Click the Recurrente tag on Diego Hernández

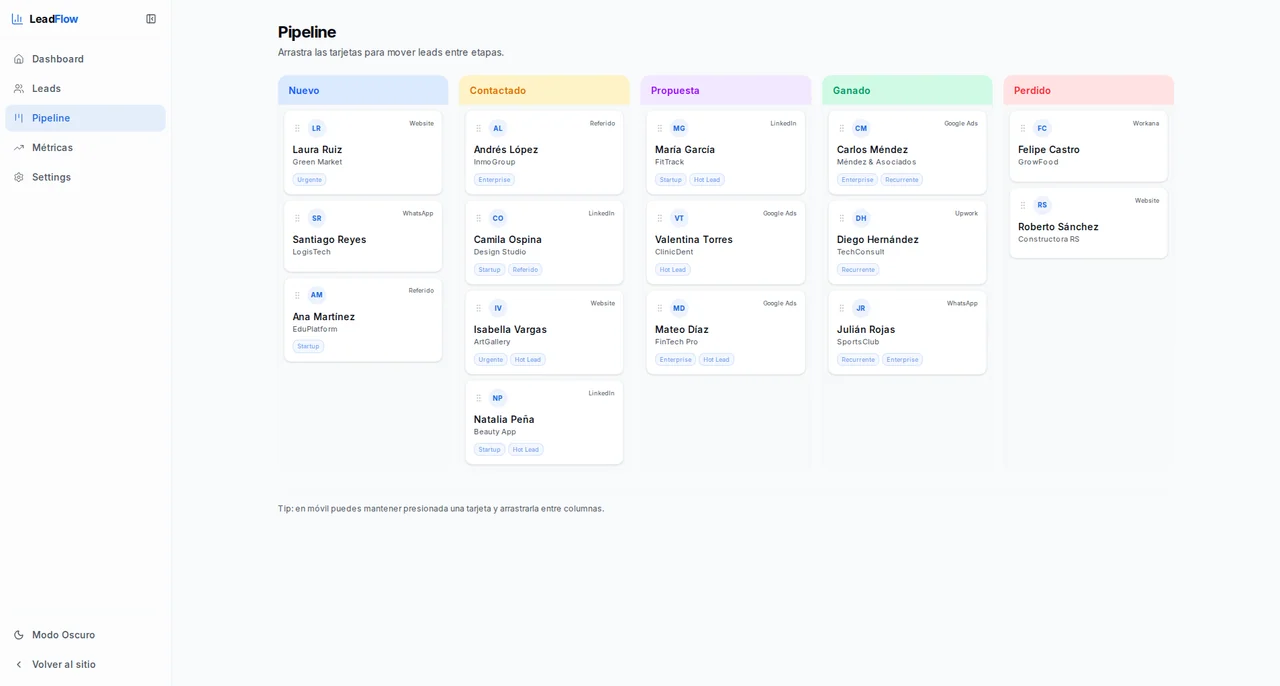click(x=858, y=270)
